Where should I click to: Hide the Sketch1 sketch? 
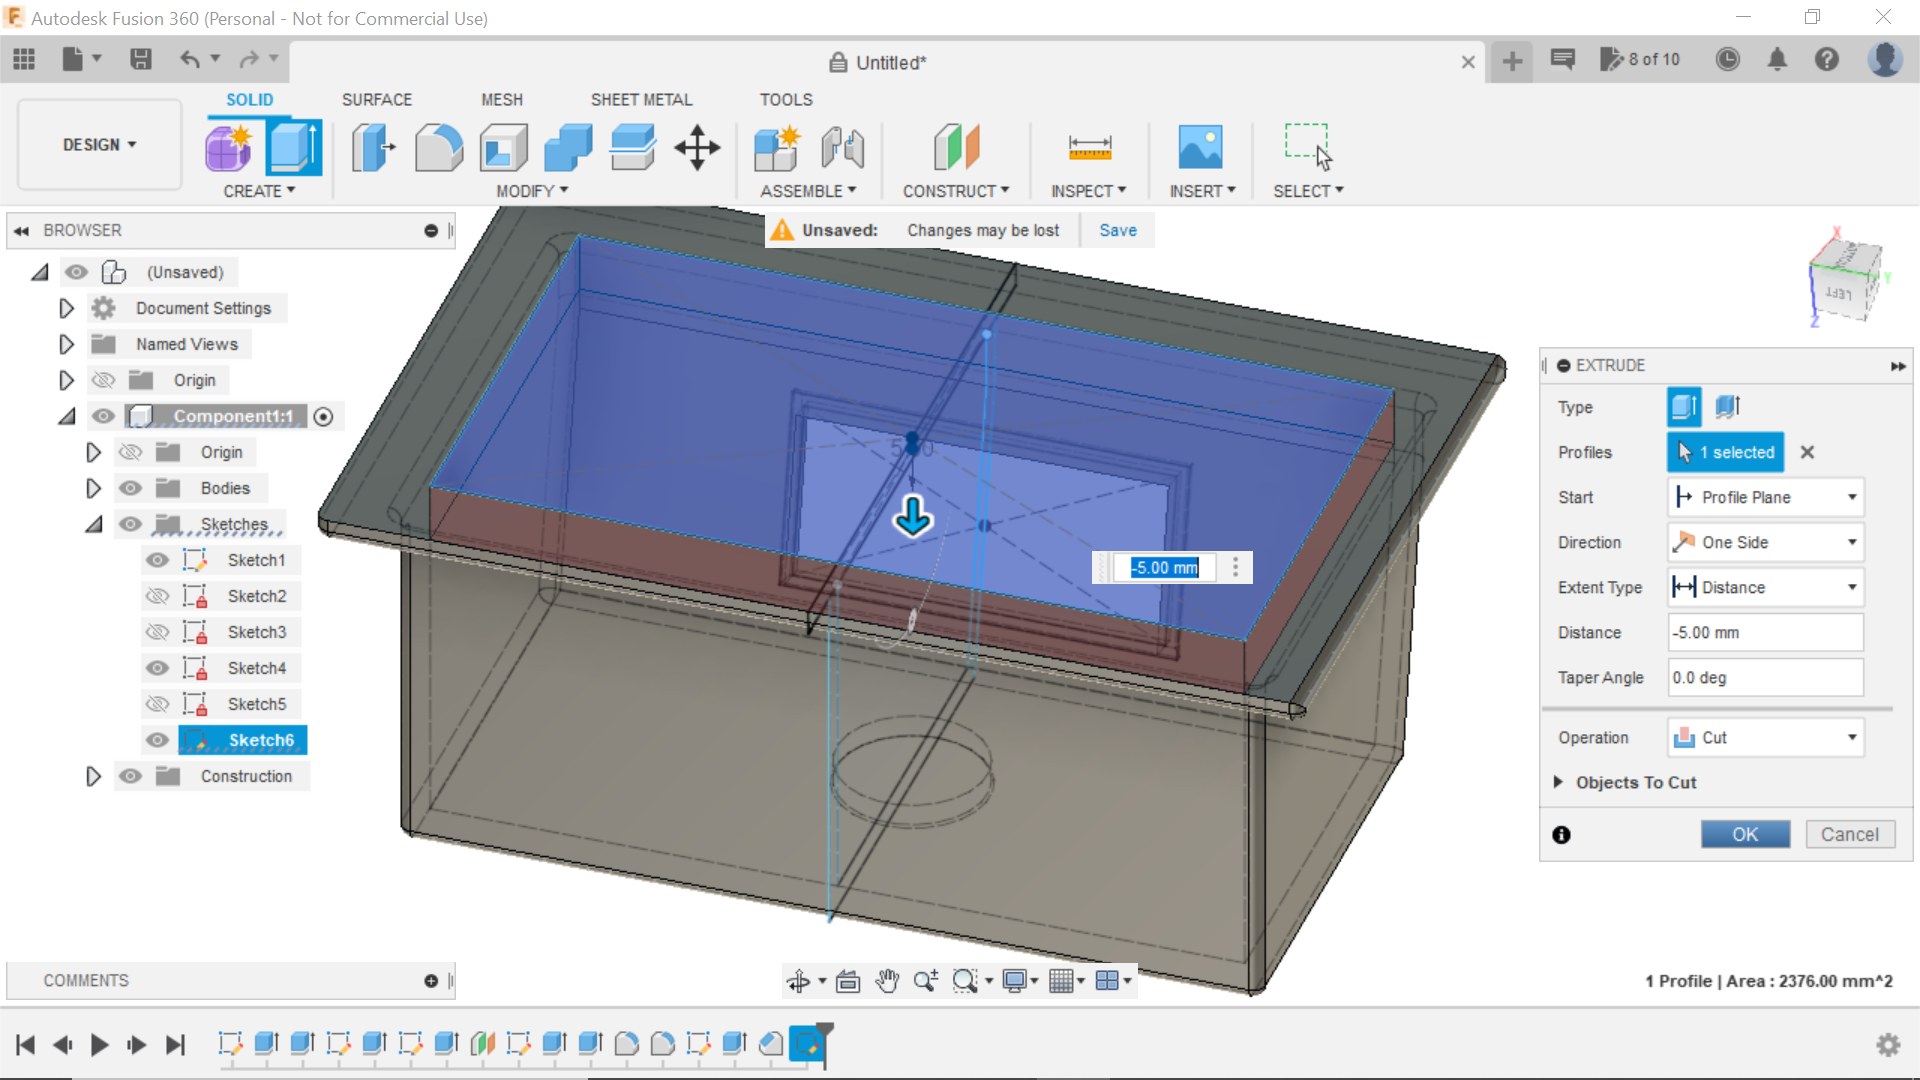coord(157,560)
